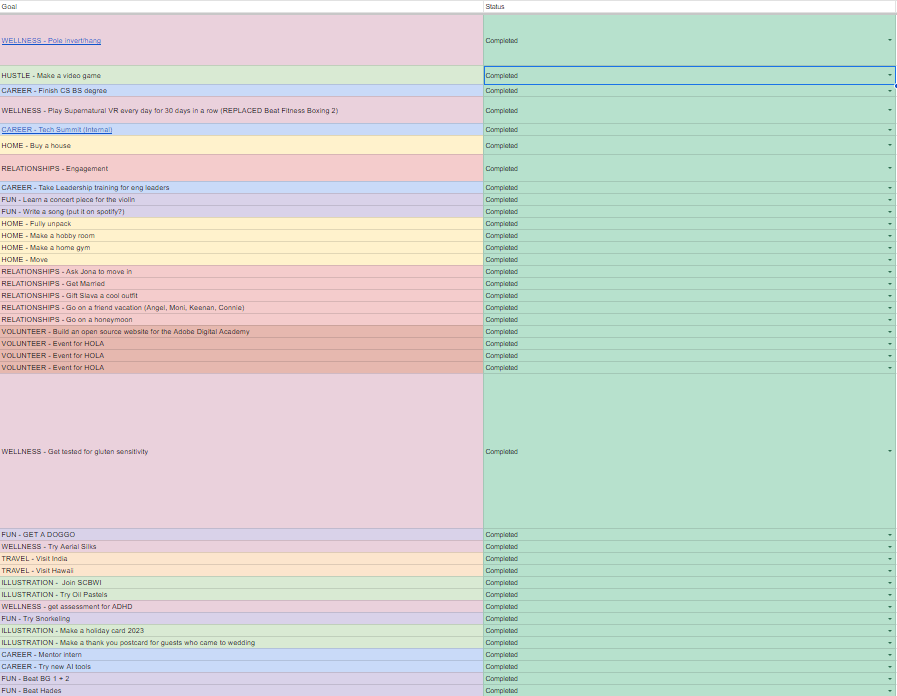The height and width of the screenshot is (696, 897).
Task: Select the "TRAVEL - Visit Hawaii" cell
Action: coord(240,571)
